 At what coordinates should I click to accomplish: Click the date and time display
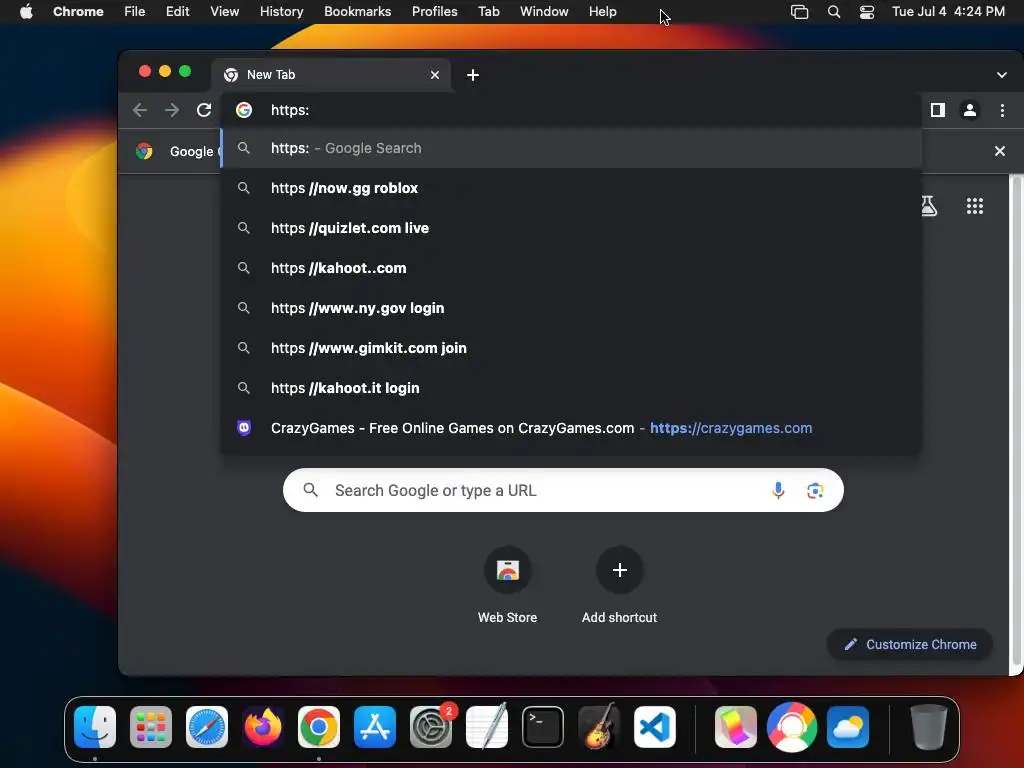point(948,12)
